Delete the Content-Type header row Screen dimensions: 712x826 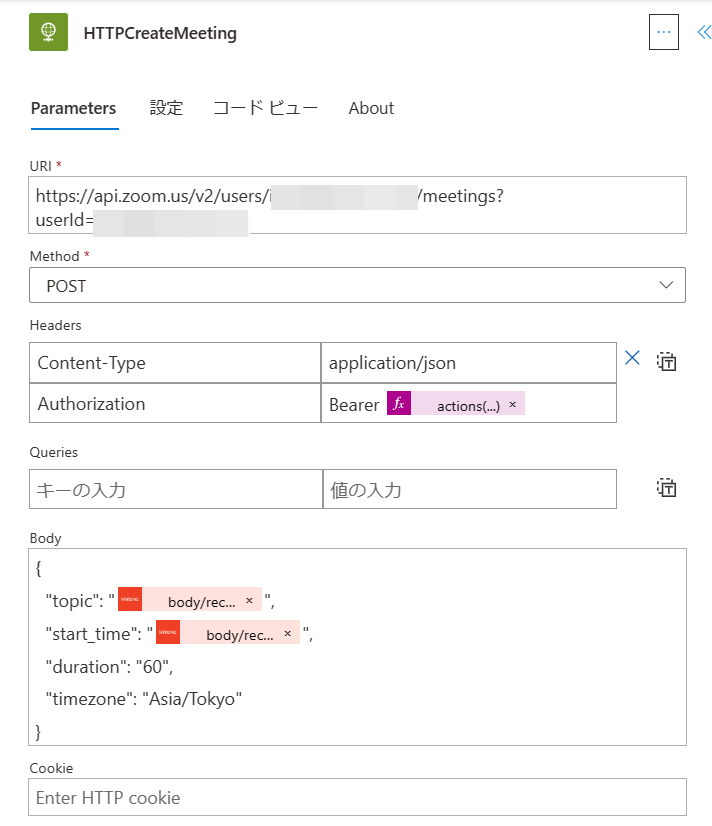click(x=632, y=358)
